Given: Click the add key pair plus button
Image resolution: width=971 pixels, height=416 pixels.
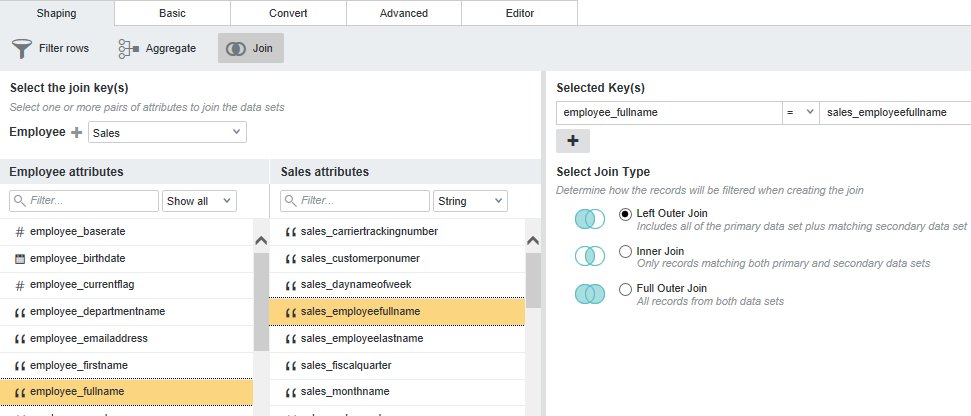Looking at the screenshot, I should tap(575, 141).
